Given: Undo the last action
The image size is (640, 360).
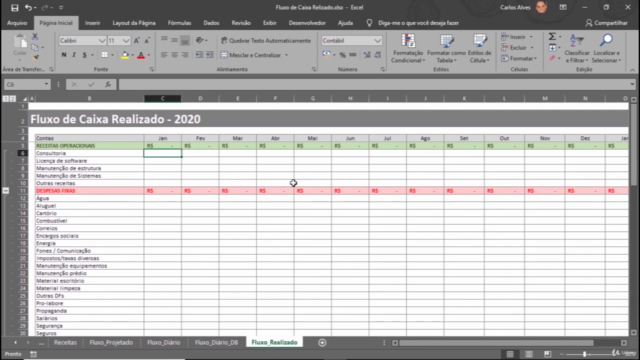Looking at the screenshot, I should pyautogui.click(x=28, y=7).
